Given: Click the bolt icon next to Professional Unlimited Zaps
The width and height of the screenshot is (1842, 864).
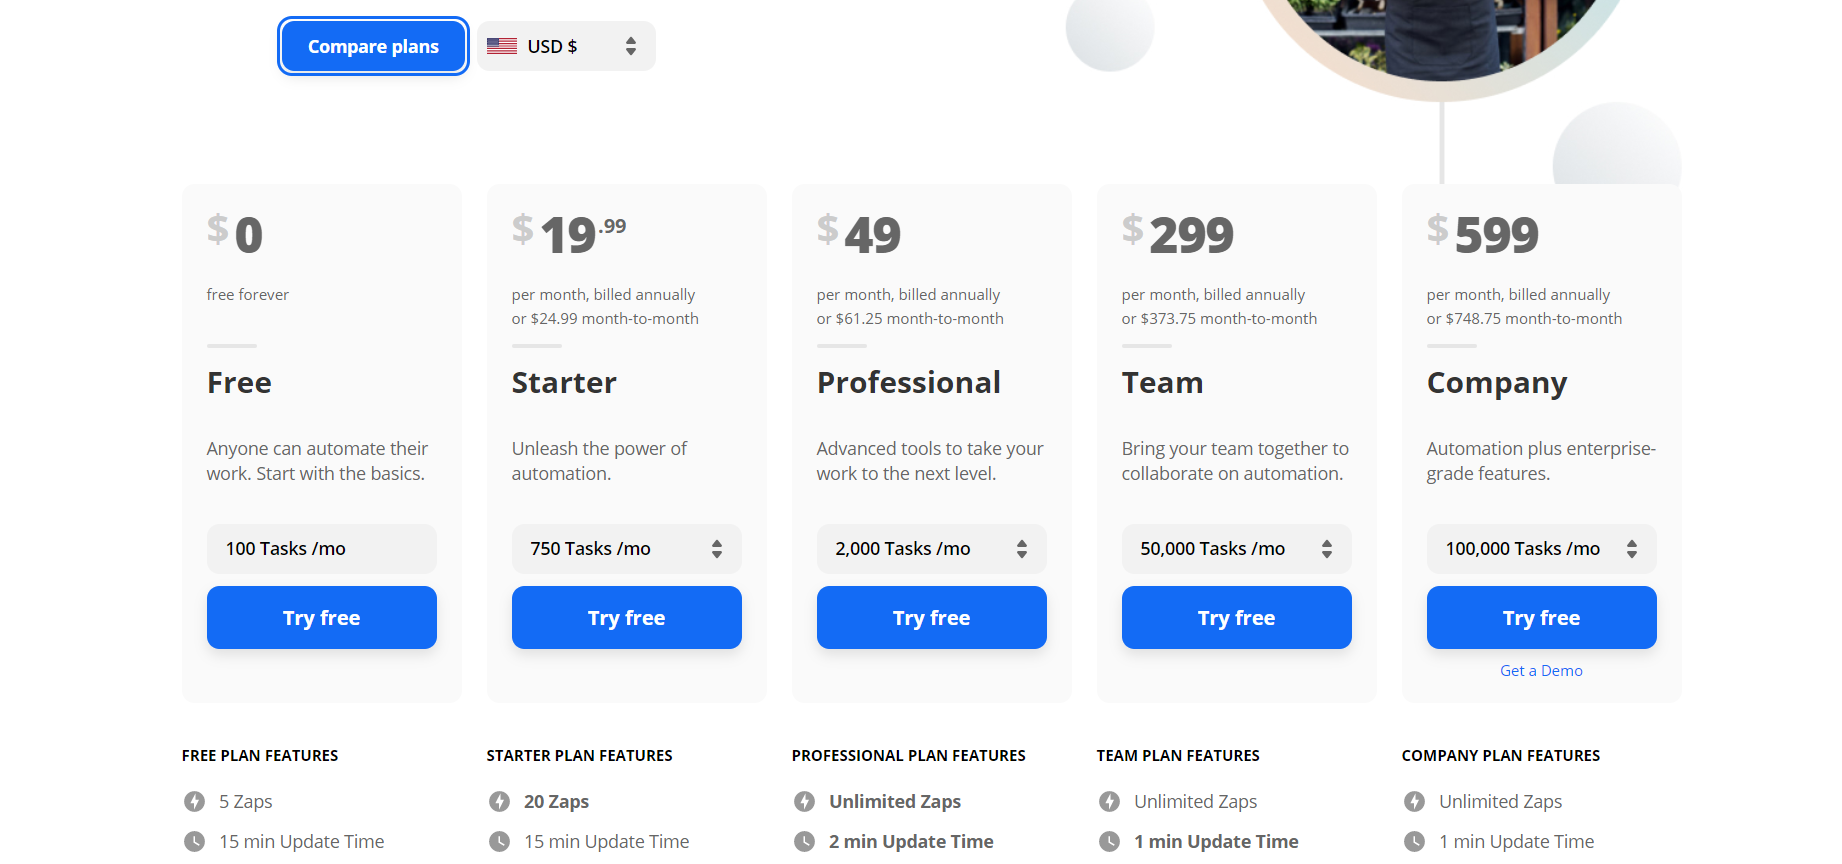Looking at the screenshot, I should click(x=804, y=801).
